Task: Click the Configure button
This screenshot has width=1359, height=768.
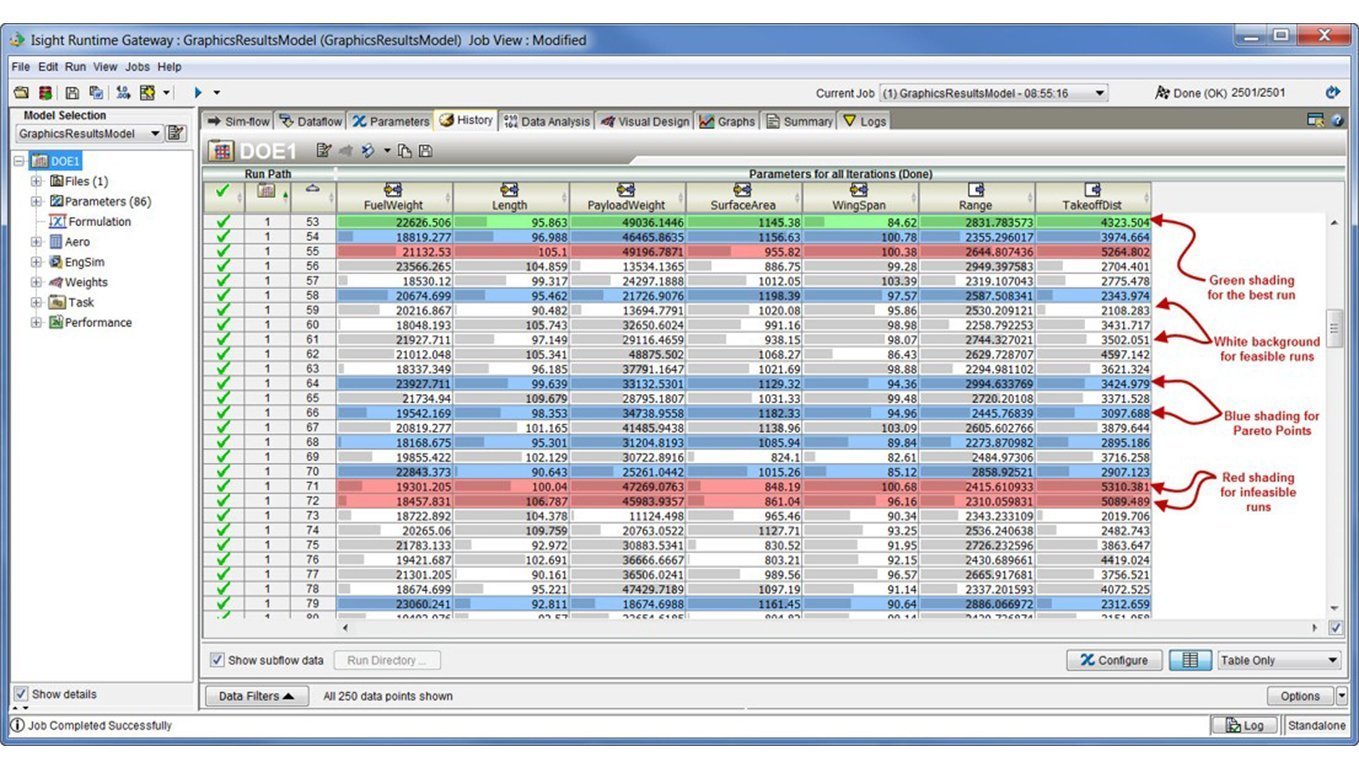Action: (1113, 660)
